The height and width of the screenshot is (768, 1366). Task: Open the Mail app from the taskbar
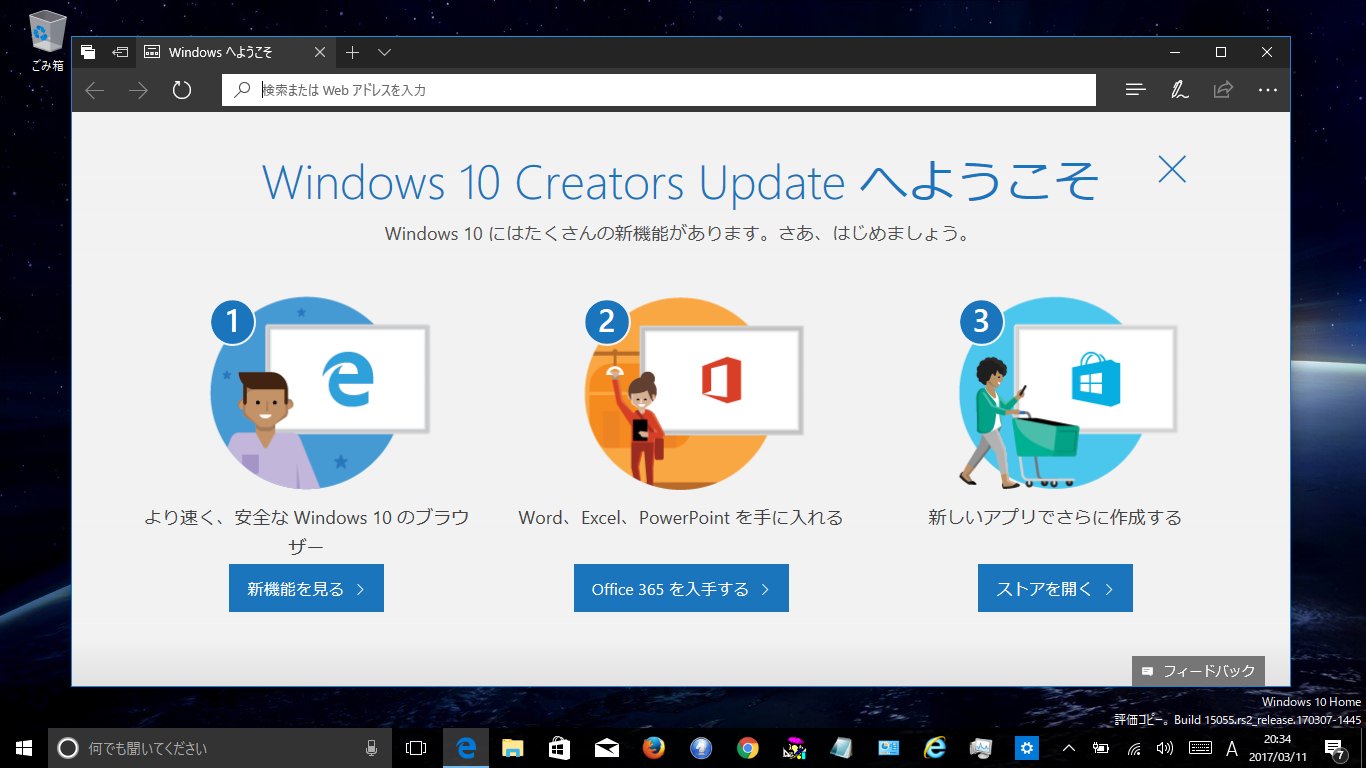[x=606, y=747]
